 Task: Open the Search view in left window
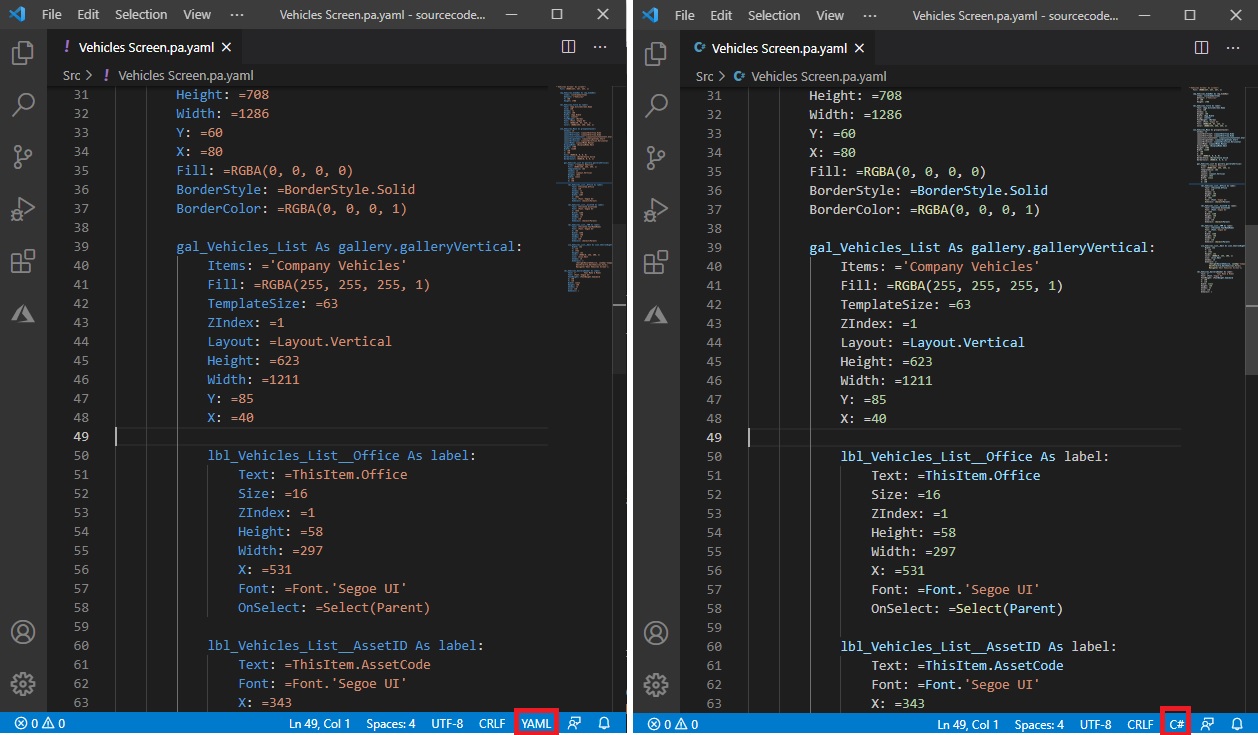[x=22, y=105]
